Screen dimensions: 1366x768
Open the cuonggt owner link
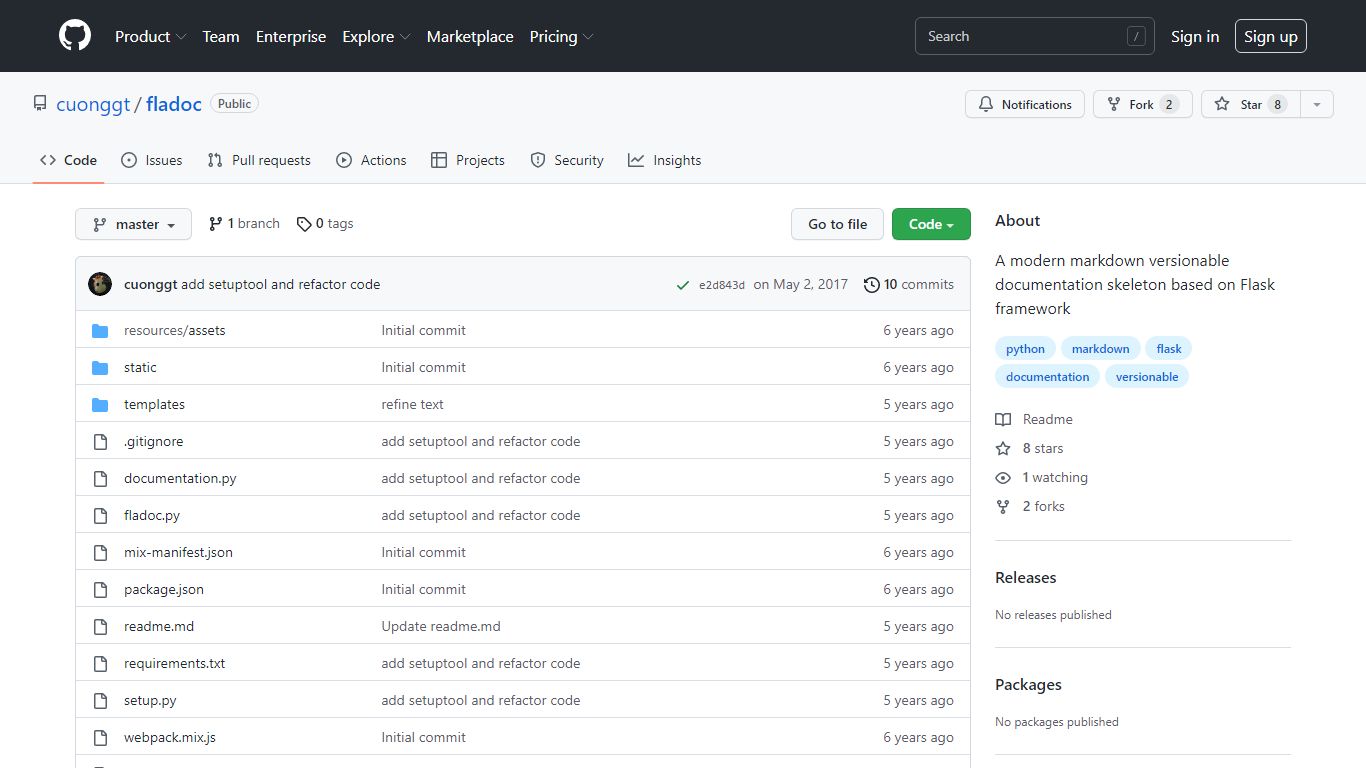click(93, 104)
